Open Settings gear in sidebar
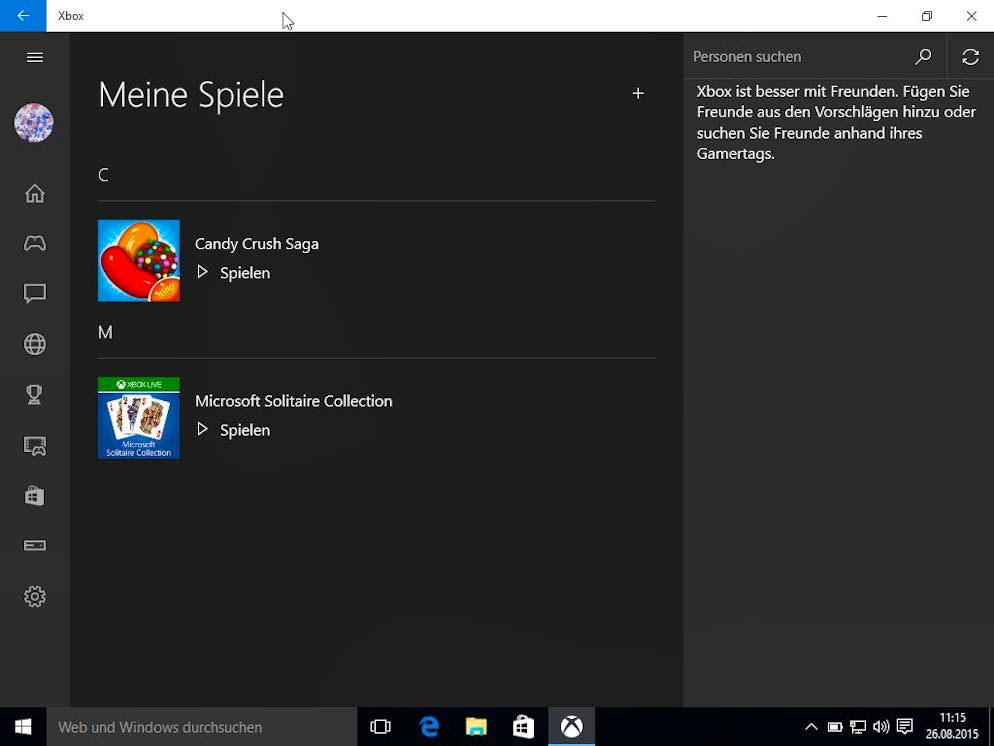Image resolution: width=994 pixels, height=746 pixels. coord(35,596)
